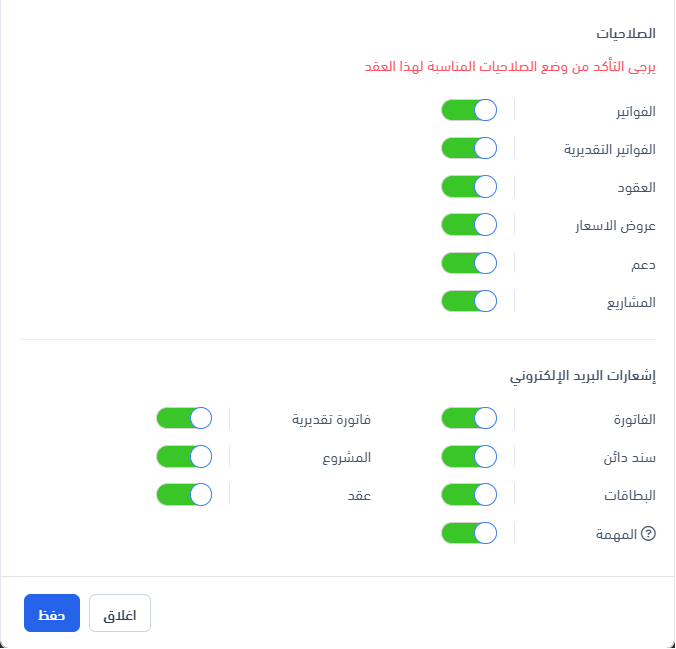Toggle the المهمة email notification

click(469, 532)
